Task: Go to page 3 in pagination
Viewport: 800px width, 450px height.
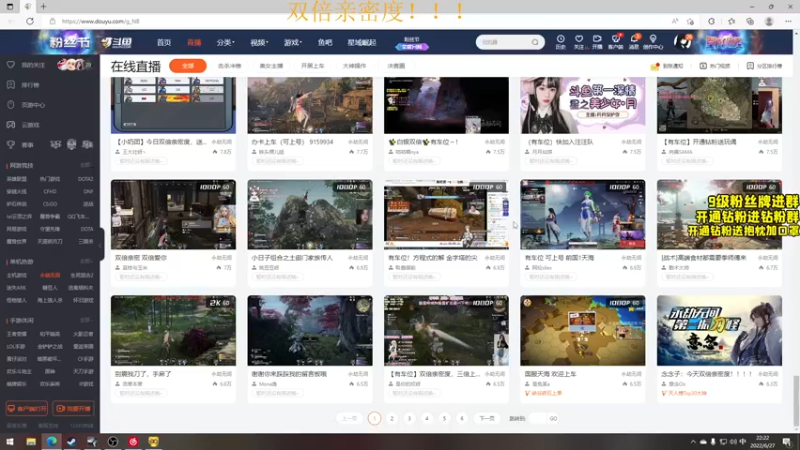Action: (x=409, y=418)
